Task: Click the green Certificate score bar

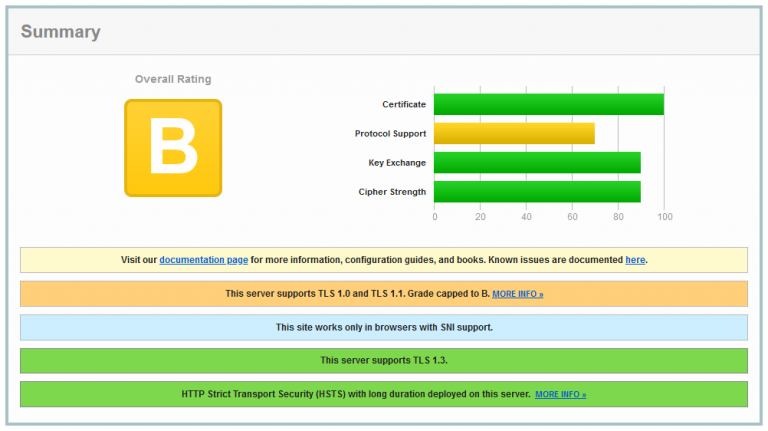Action: click(x=549, y=104)
